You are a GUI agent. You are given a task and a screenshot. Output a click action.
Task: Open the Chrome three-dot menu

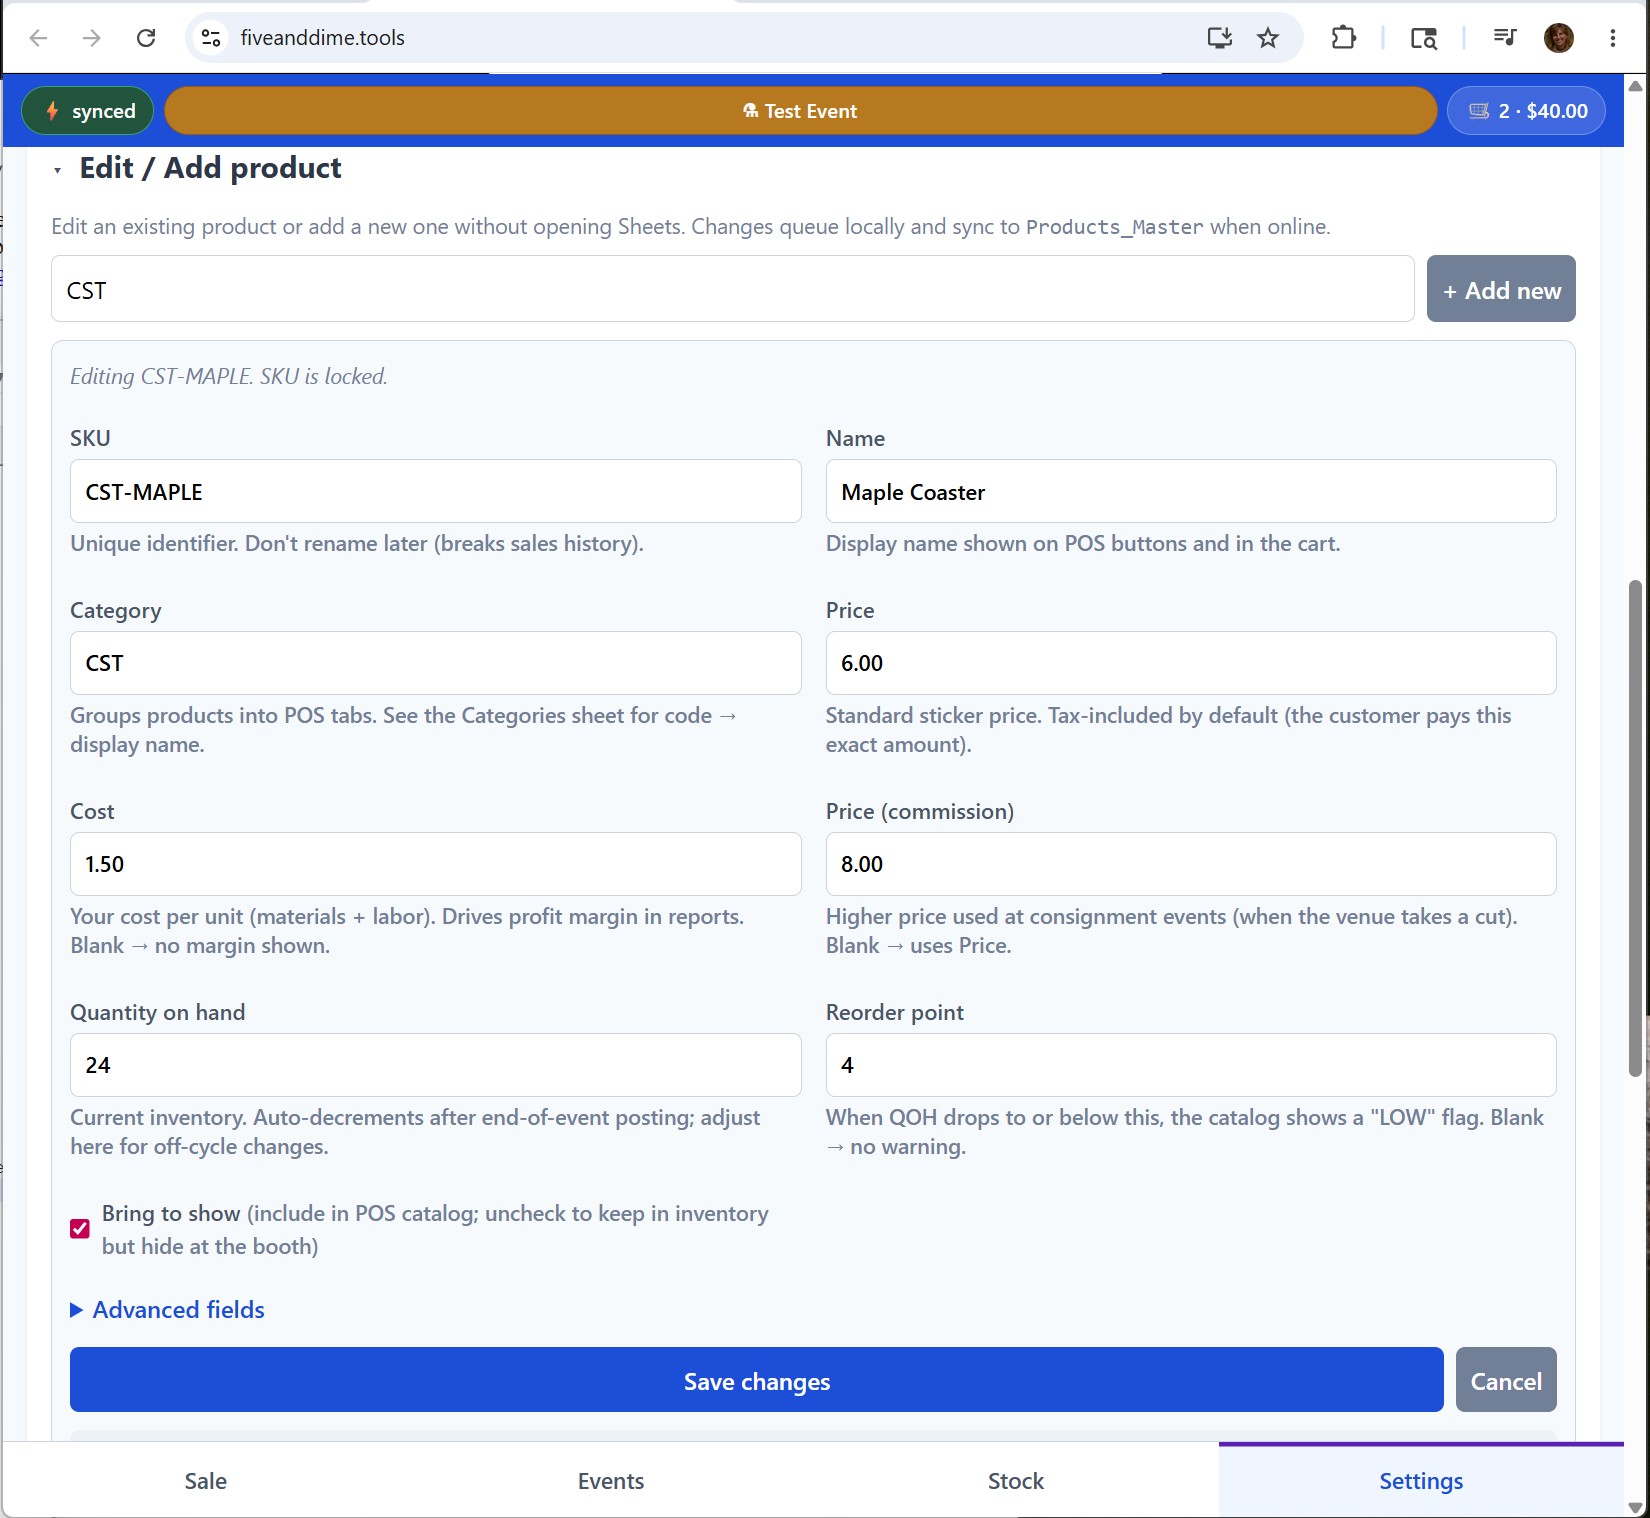coord(1613,38)
